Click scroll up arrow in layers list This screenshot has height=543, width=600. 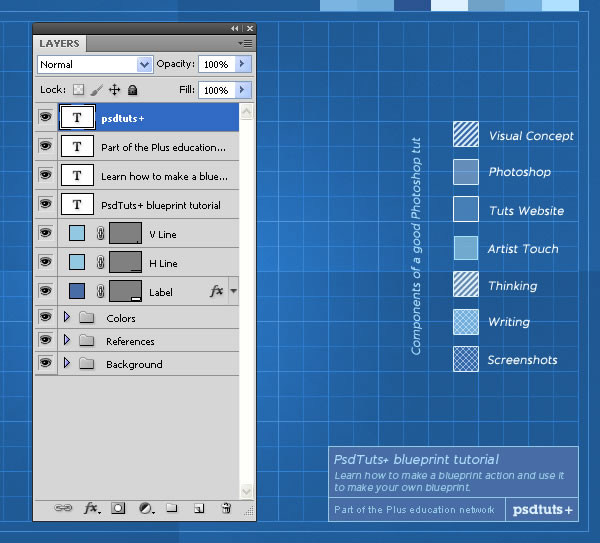pos(246,111)
